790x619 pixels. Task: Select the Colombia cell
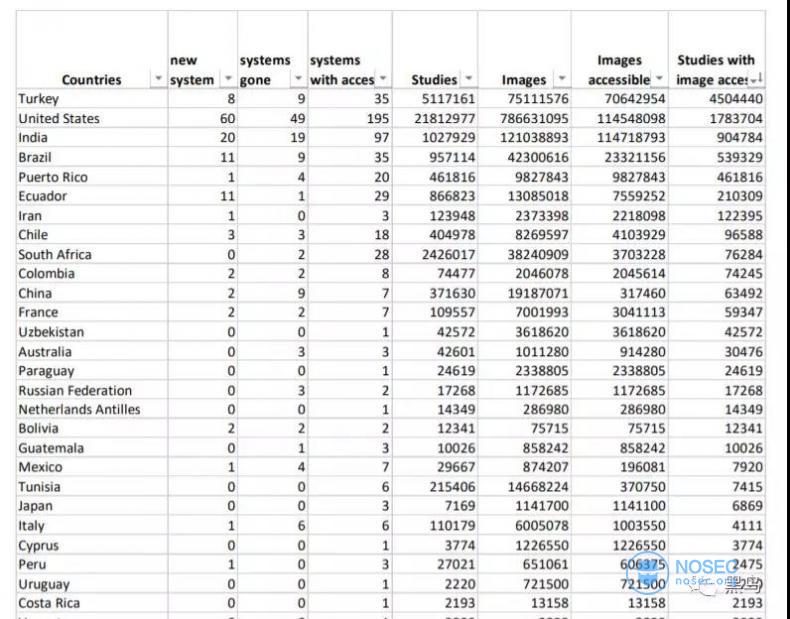point(92,273)
